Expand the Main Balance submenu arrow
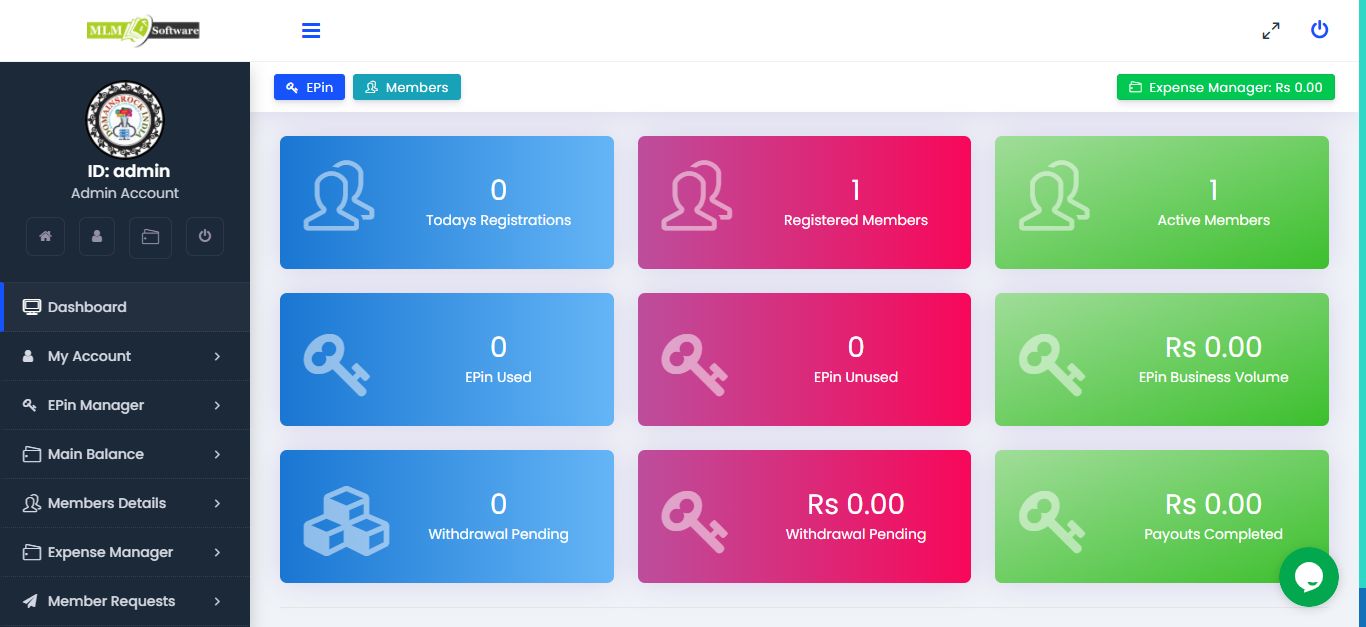 point(217,454)
